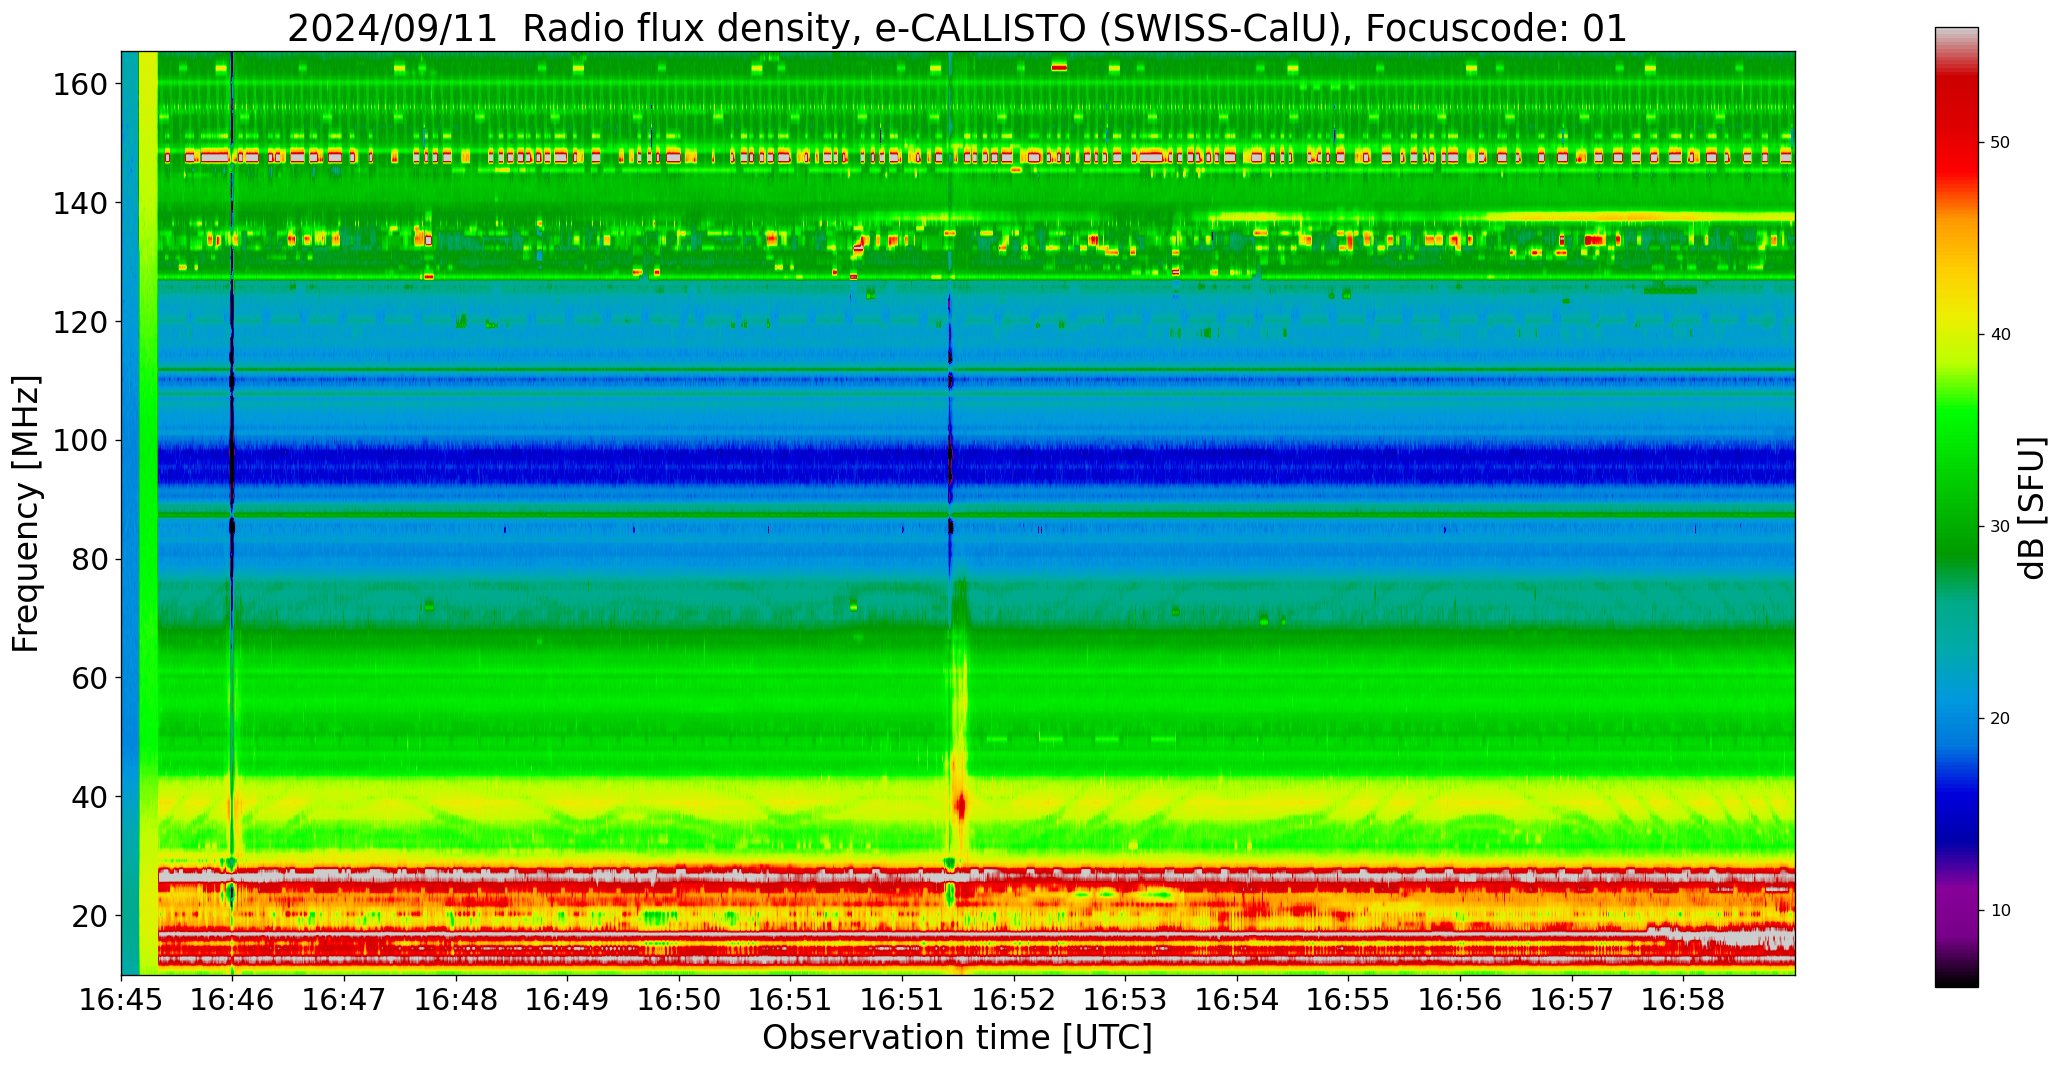Click the 30 dB tick on the colorbar

point(2000,527)
